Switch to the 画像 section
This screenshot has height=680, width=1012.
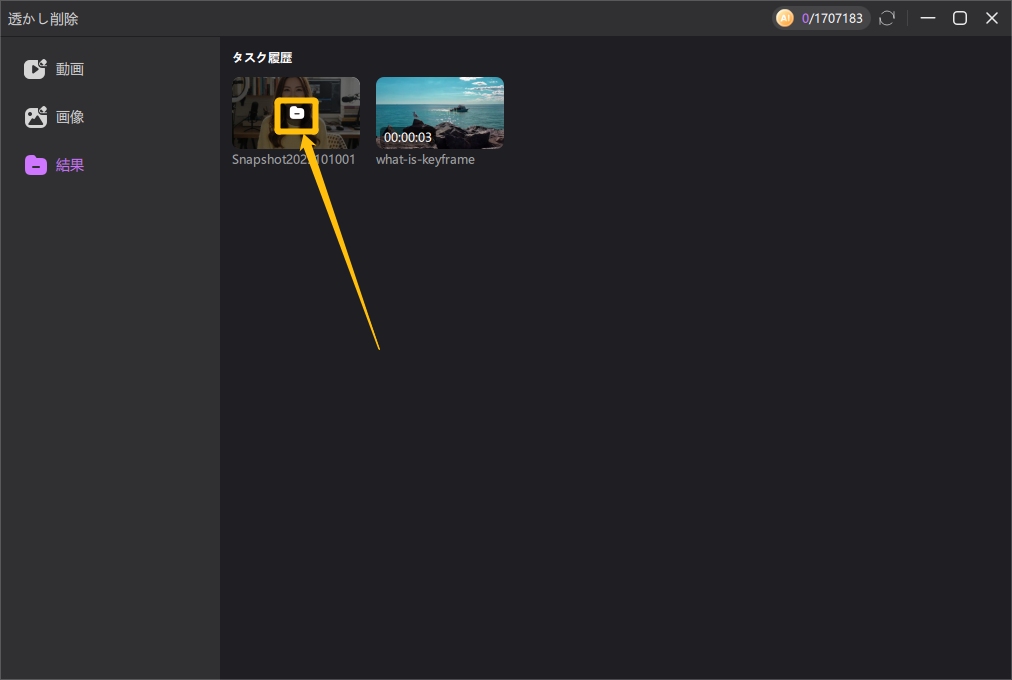click(70, 117)
